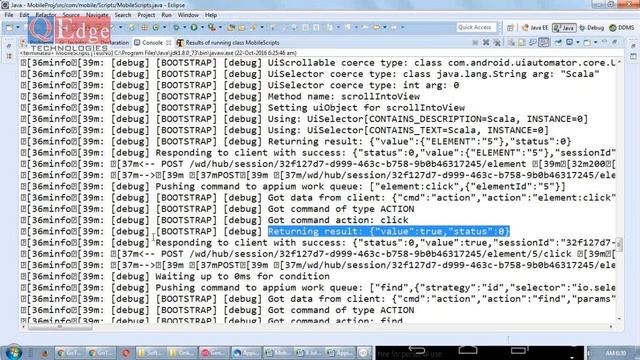640x360 pixels.
Task: Open the Help menu
Action: 211,15
